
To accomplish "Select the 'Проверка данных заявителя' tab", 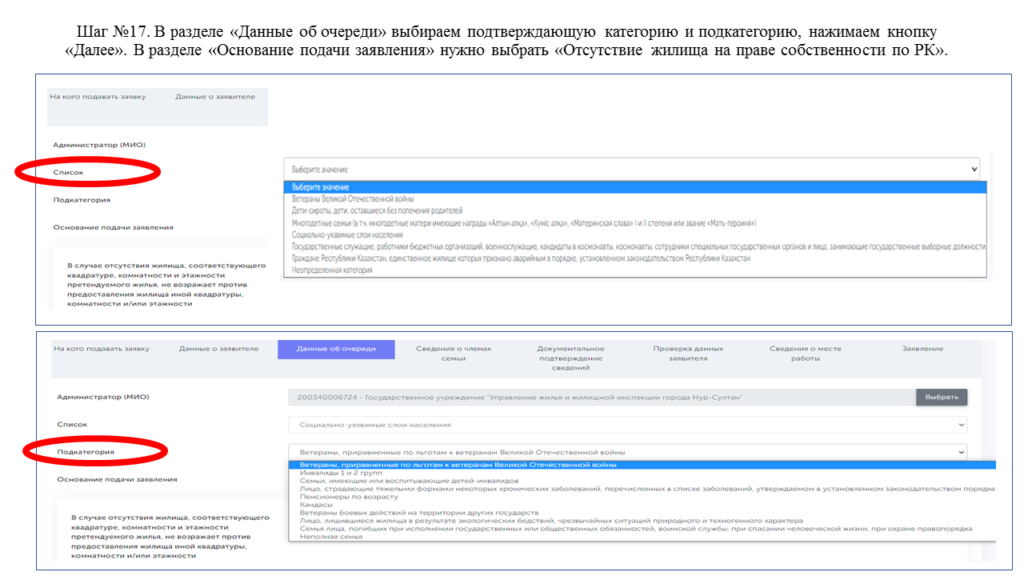I will click(687, 353).
